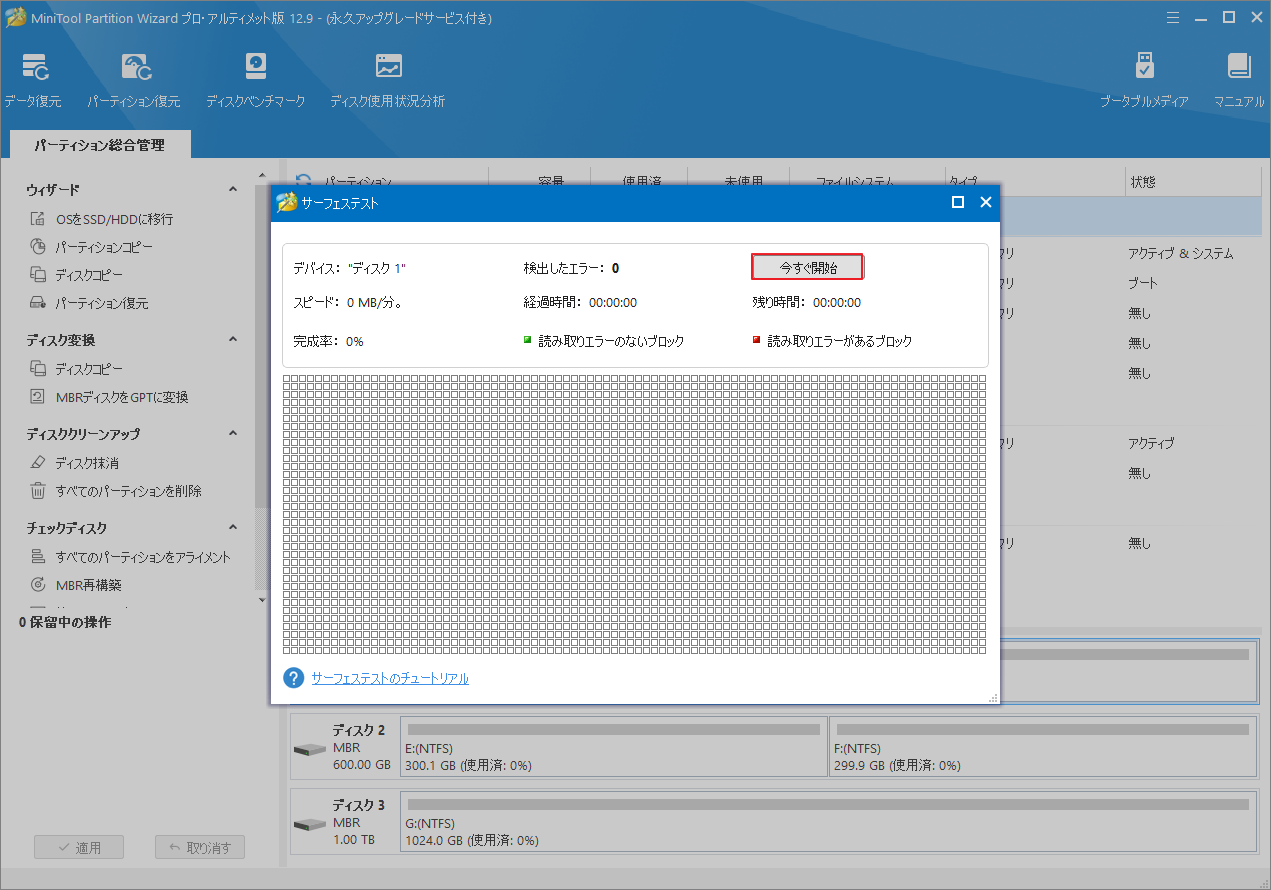The height and width of the screenshot is (890, 1271).
Task: Click the サーフェステスト help question icon
Action: click(x=294, y=678)
